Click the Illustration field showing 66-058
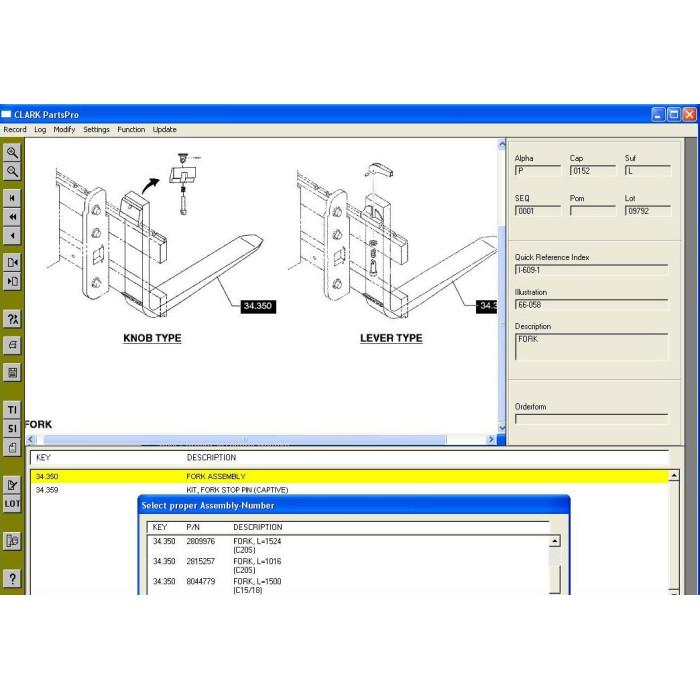The height and width of the screenshot is (700, 700). pyautogui.click(x=592, y=305)
